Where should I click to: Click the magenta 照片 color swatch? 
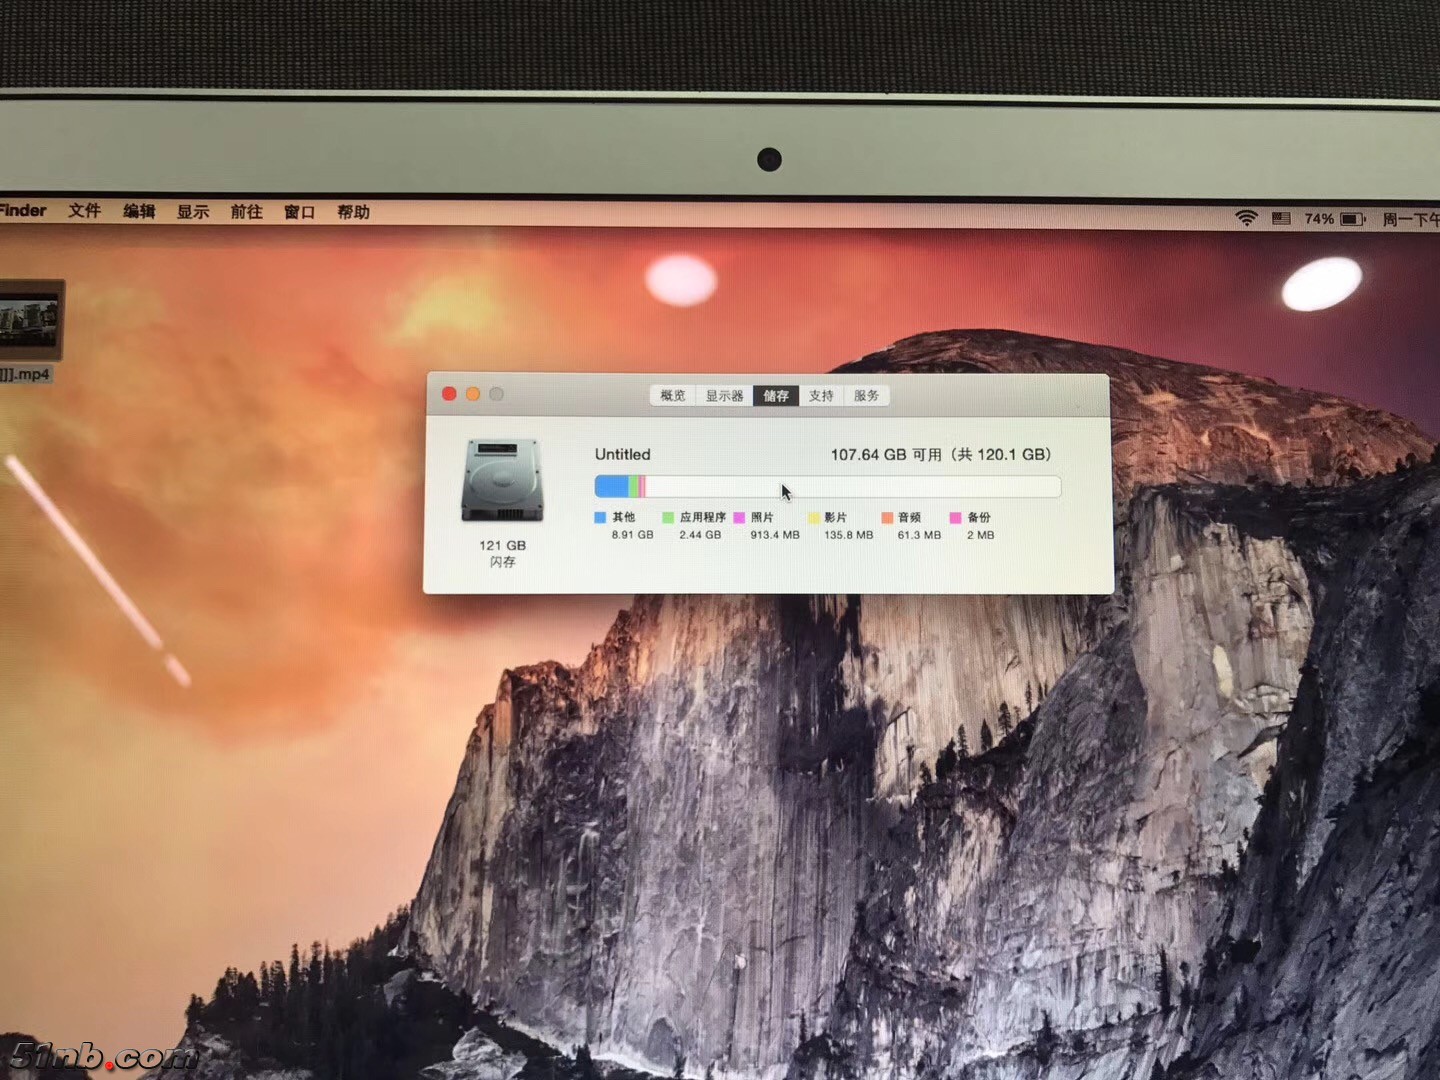(739, 517)
